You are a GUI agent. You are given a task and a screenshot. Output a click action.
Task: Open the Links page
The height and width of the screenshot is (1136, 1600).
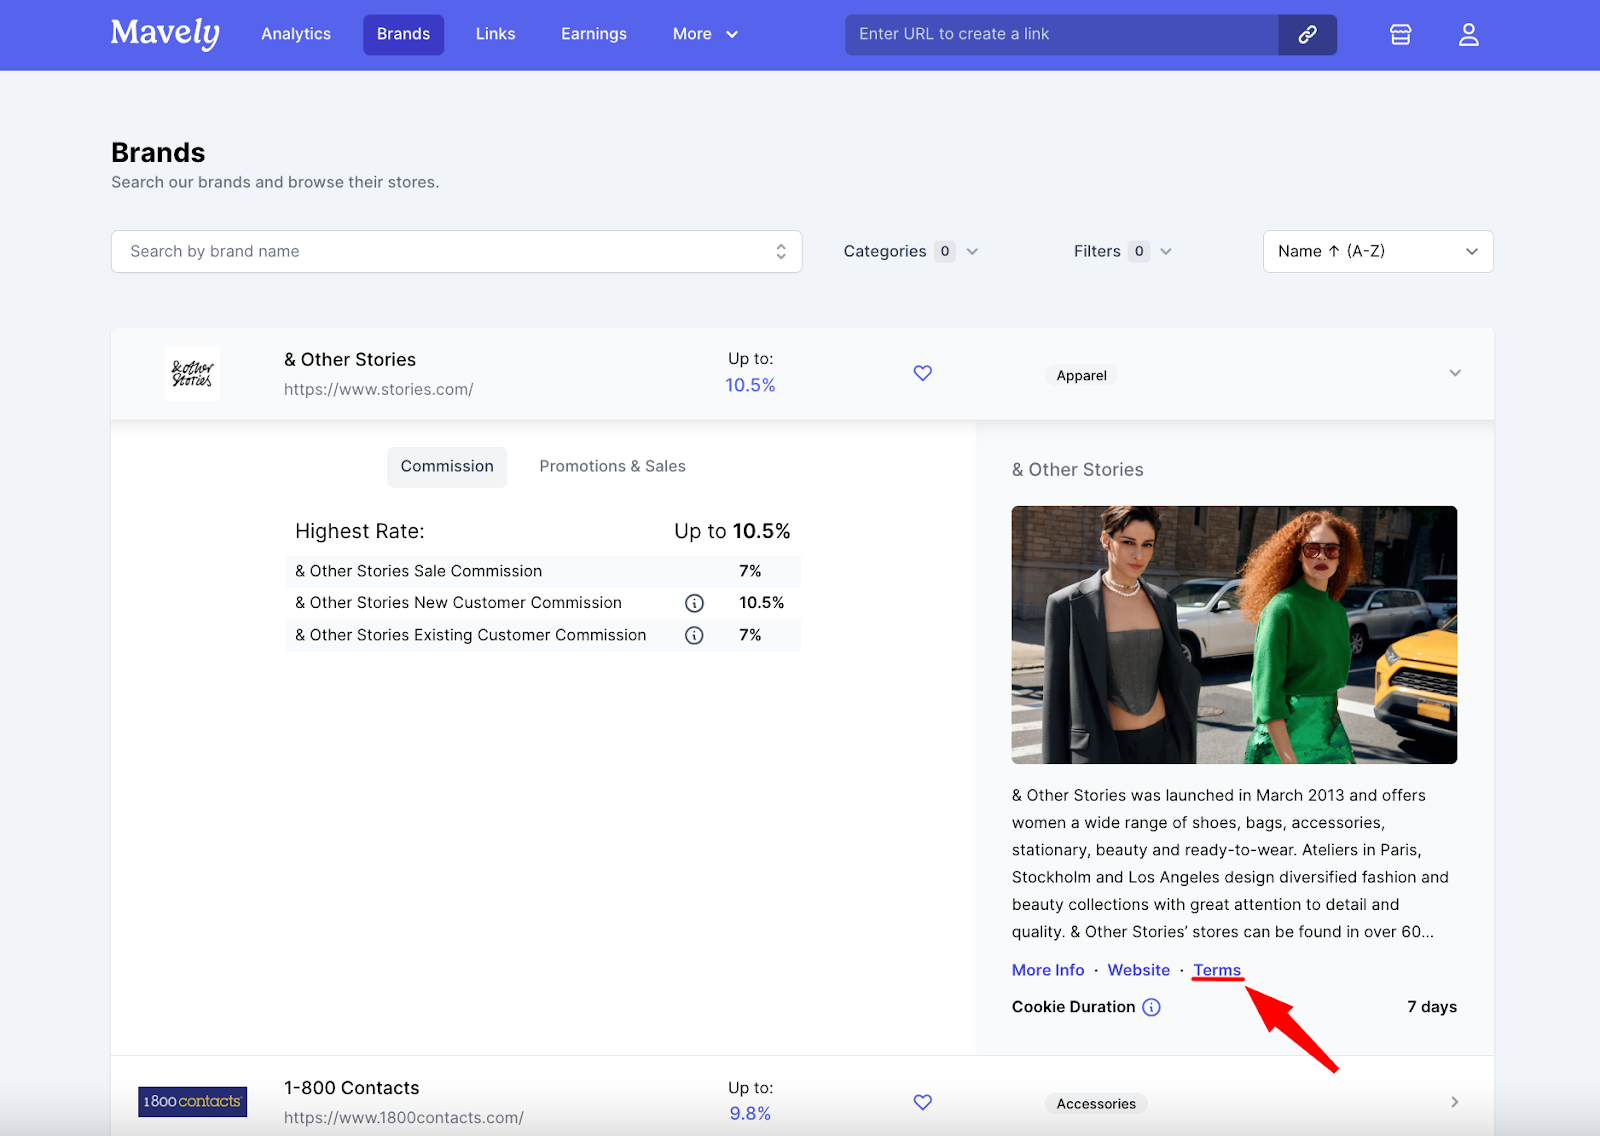point(495,34)
